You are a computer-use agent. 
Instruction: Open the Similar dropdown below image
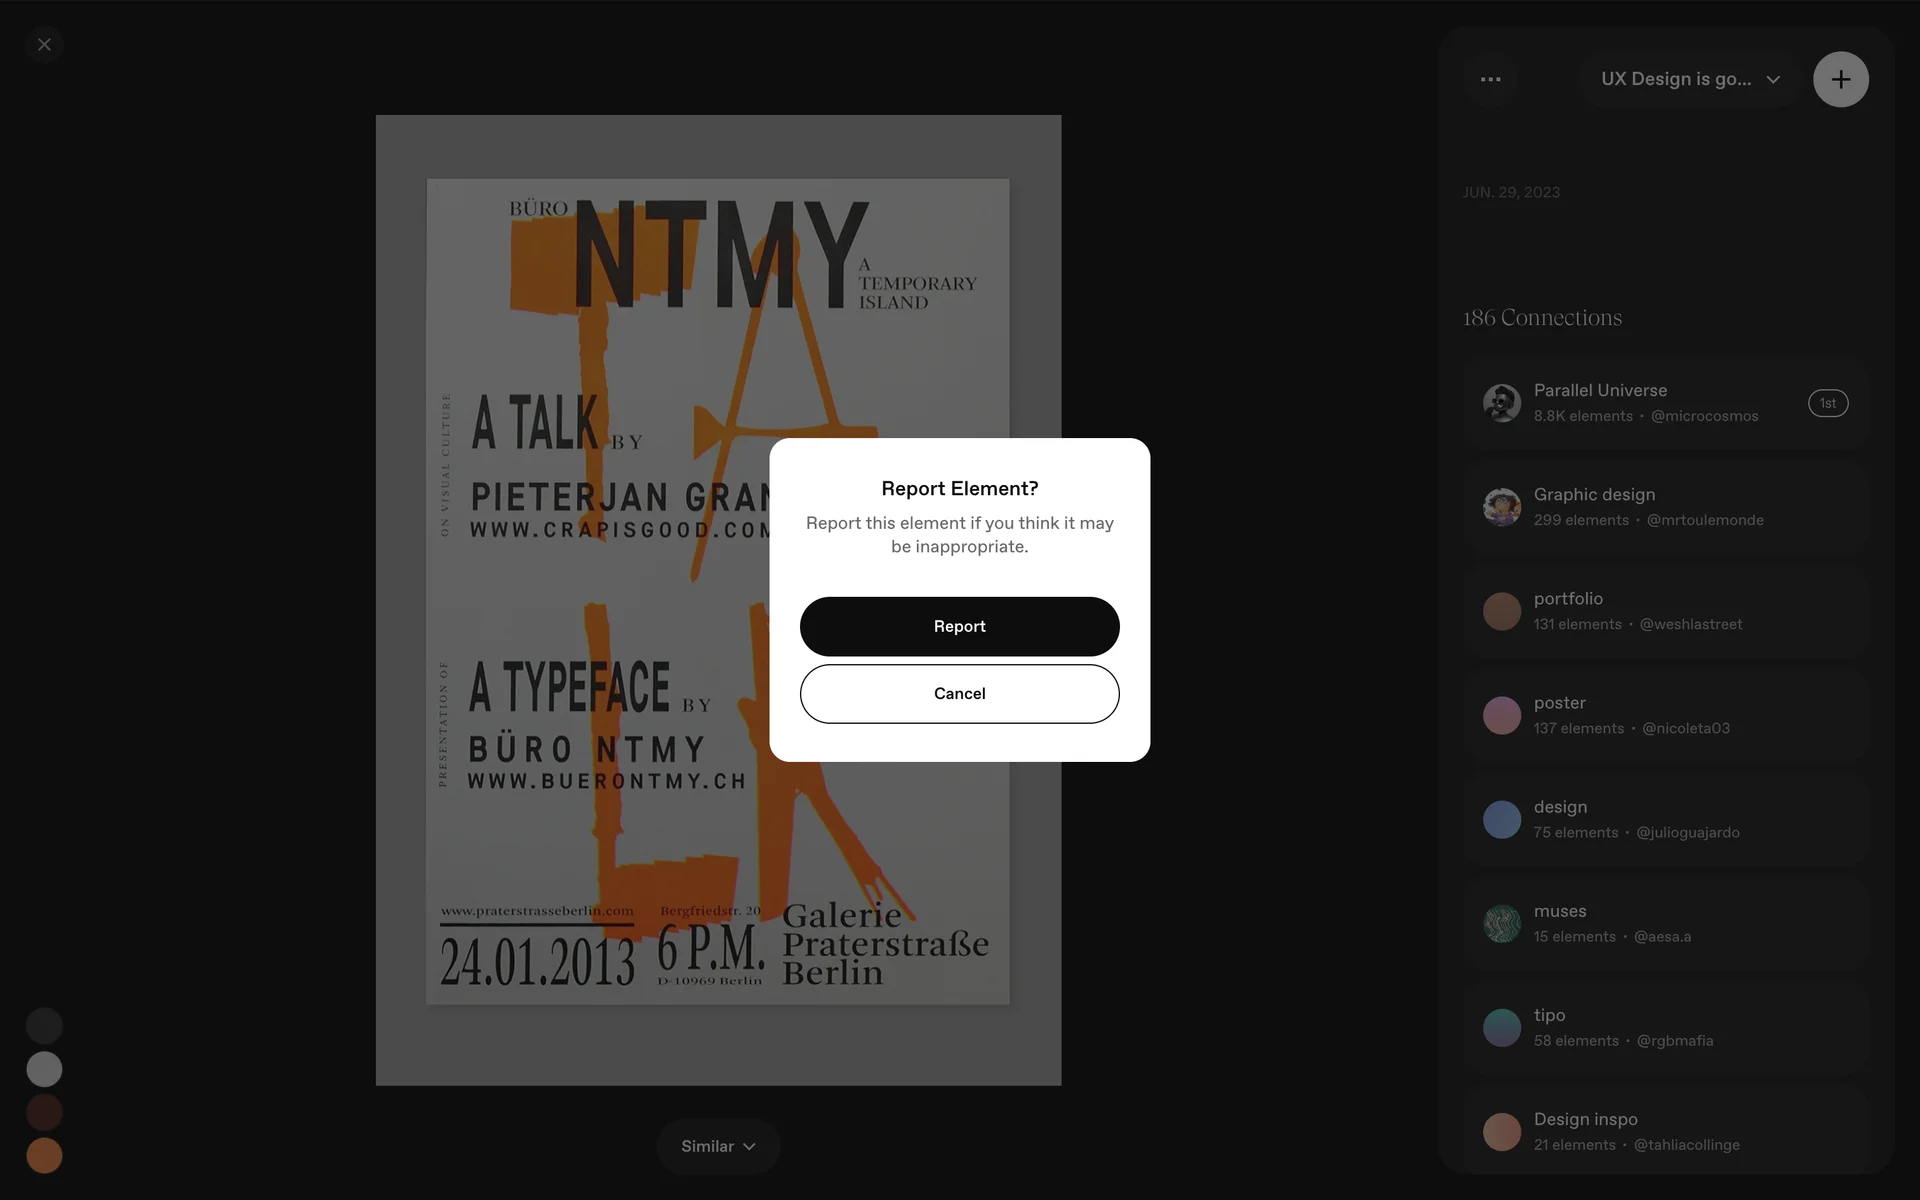[718, 1146]
